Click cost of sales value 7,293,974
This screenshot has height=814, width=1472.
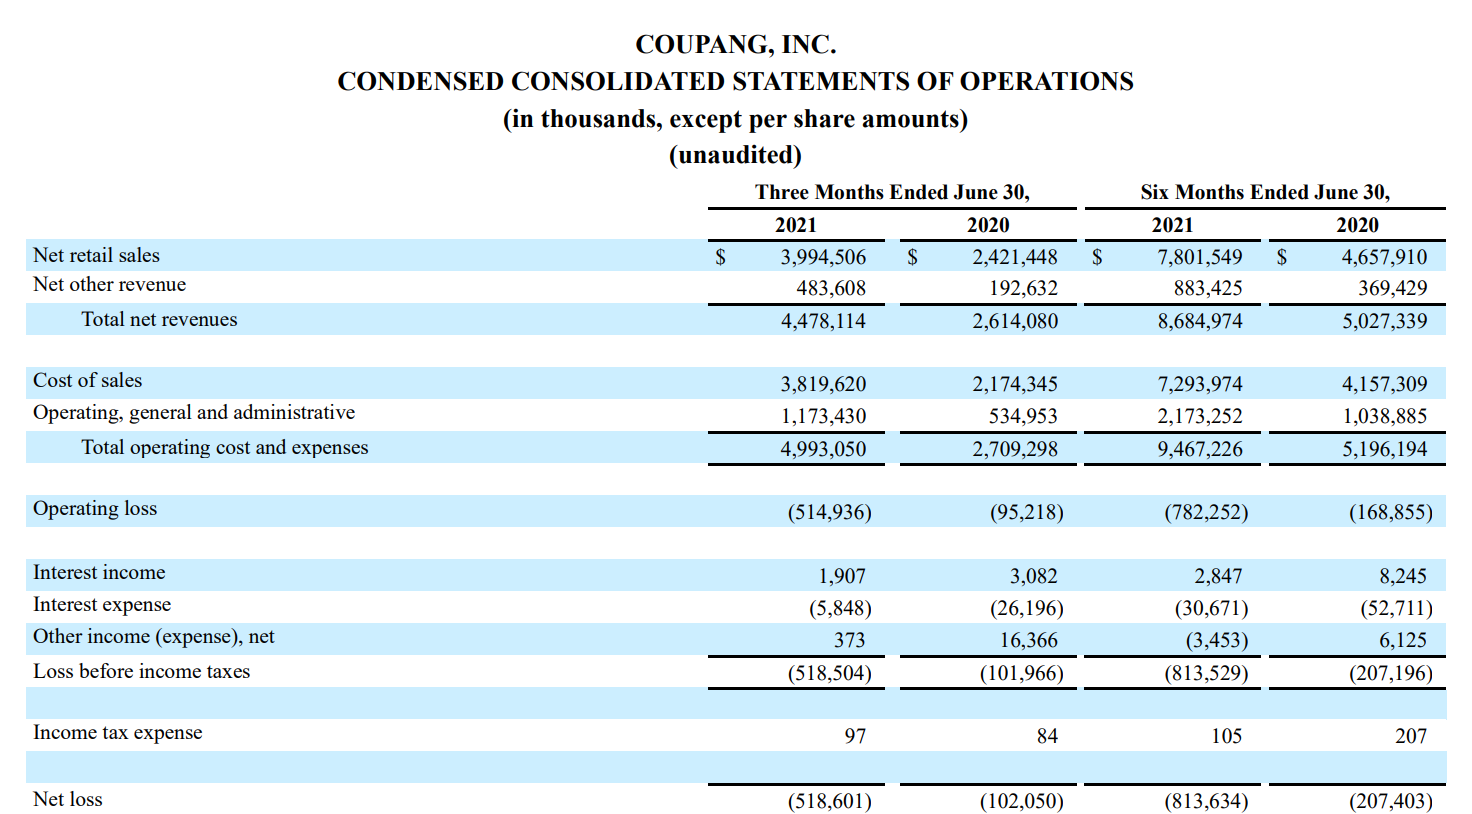pos(1200,384)
